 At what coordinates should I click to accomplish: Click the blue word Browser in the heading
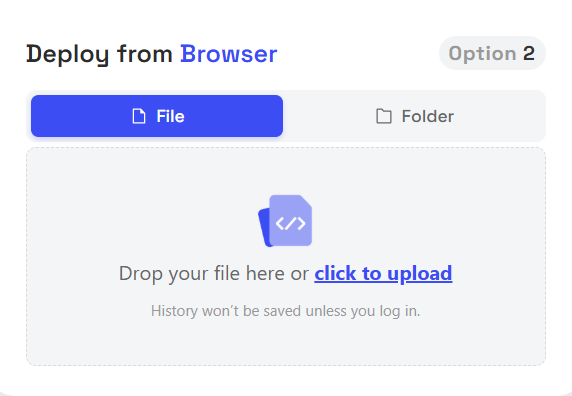(229, 54)
